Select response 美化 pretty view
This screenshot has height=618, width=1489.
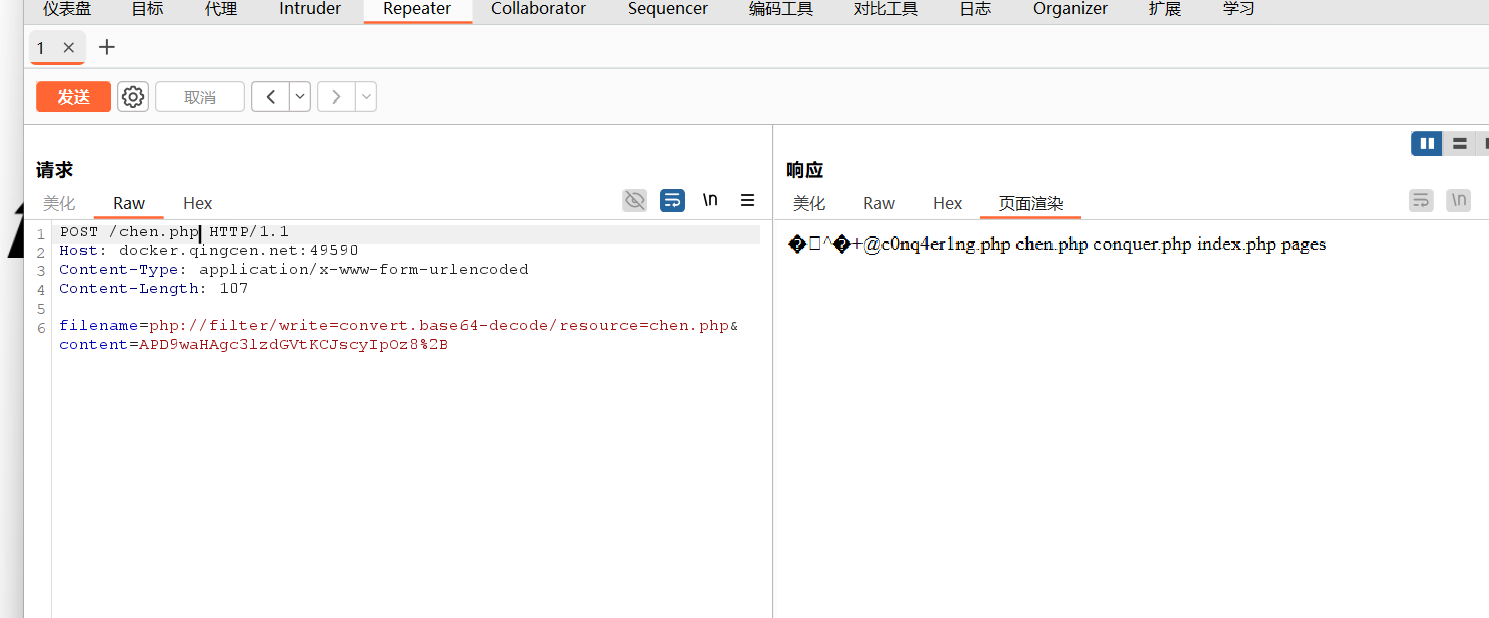pyautogui.click(x=809, y=203)
